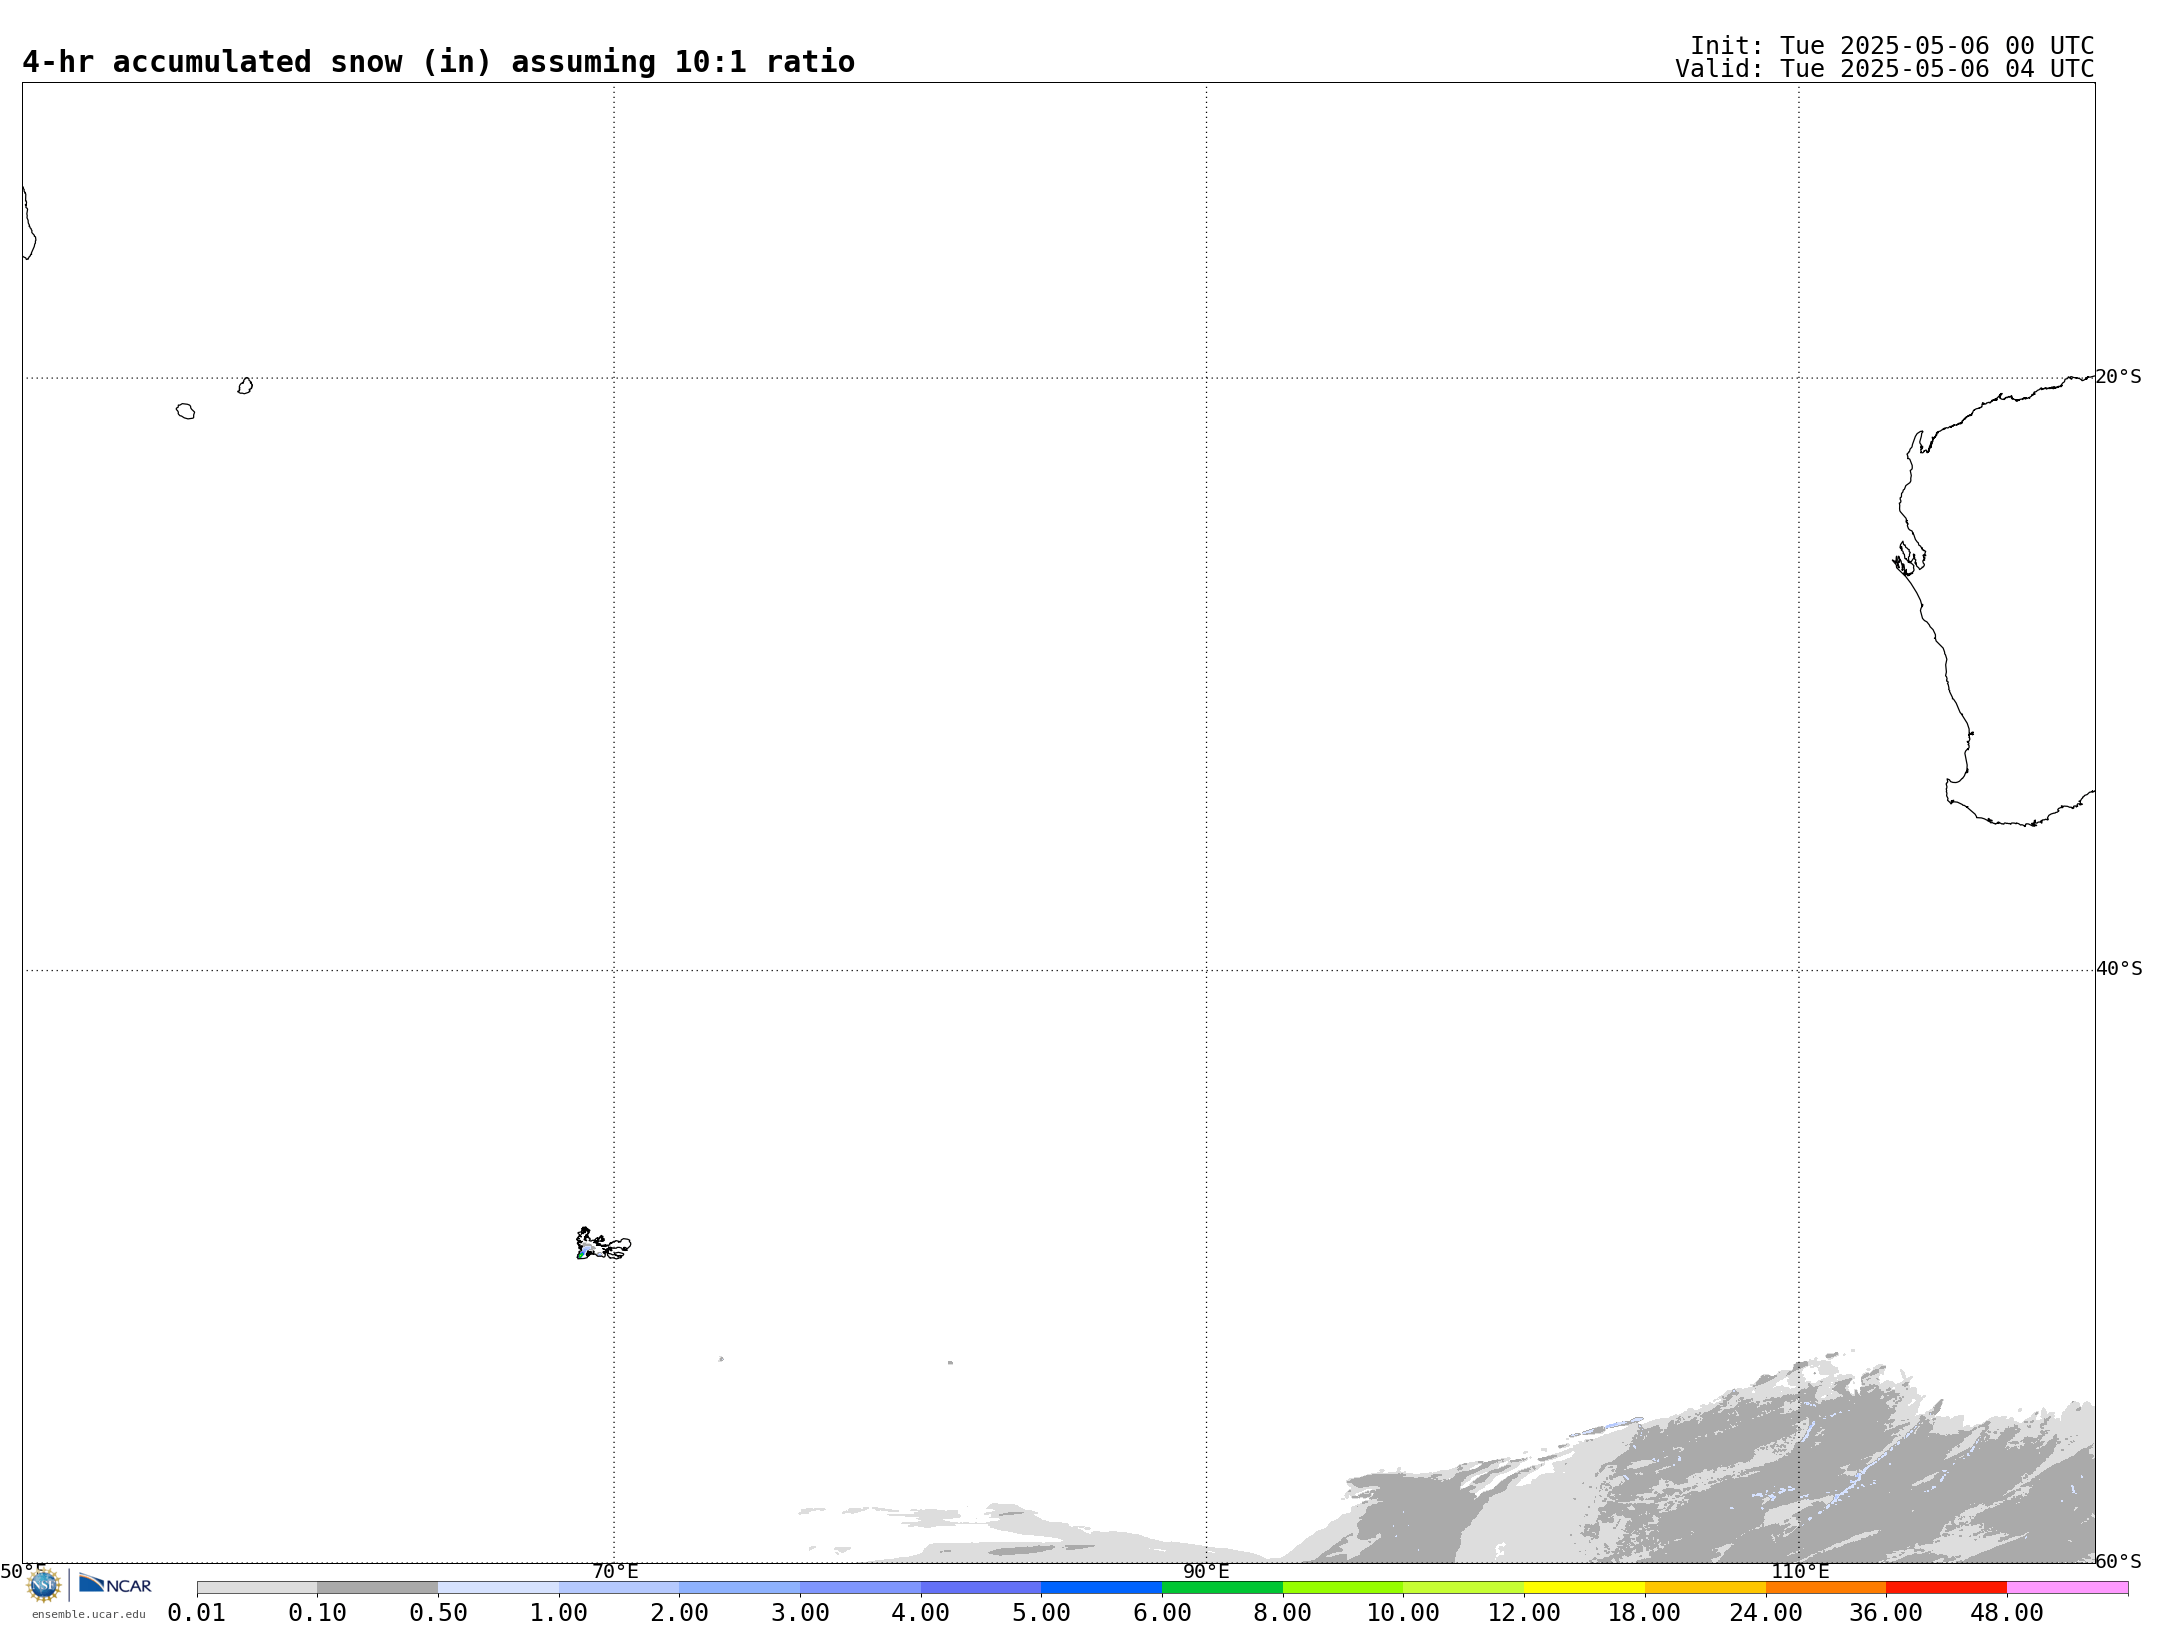Select the periwinkle 3.00 color swatch
Image resolution: width=2160 pixels, height=1626 pixels.
click(860, 1588)
